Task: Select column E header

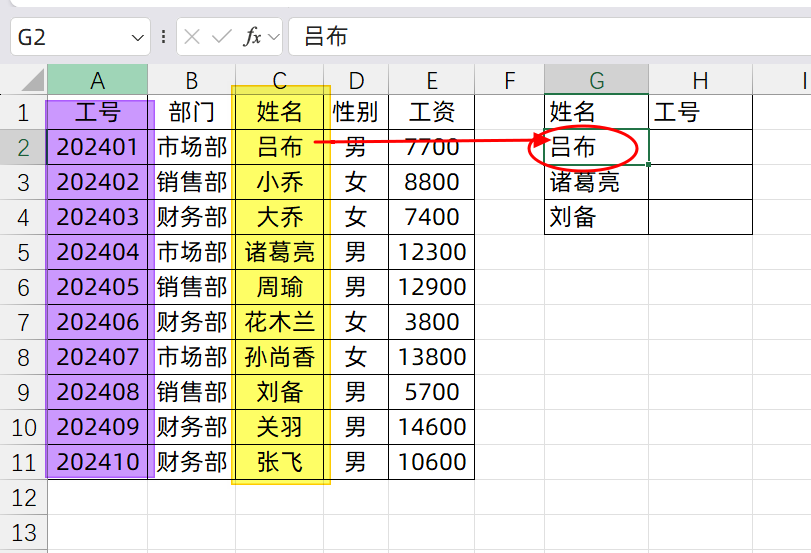Action: pos(431,80)
